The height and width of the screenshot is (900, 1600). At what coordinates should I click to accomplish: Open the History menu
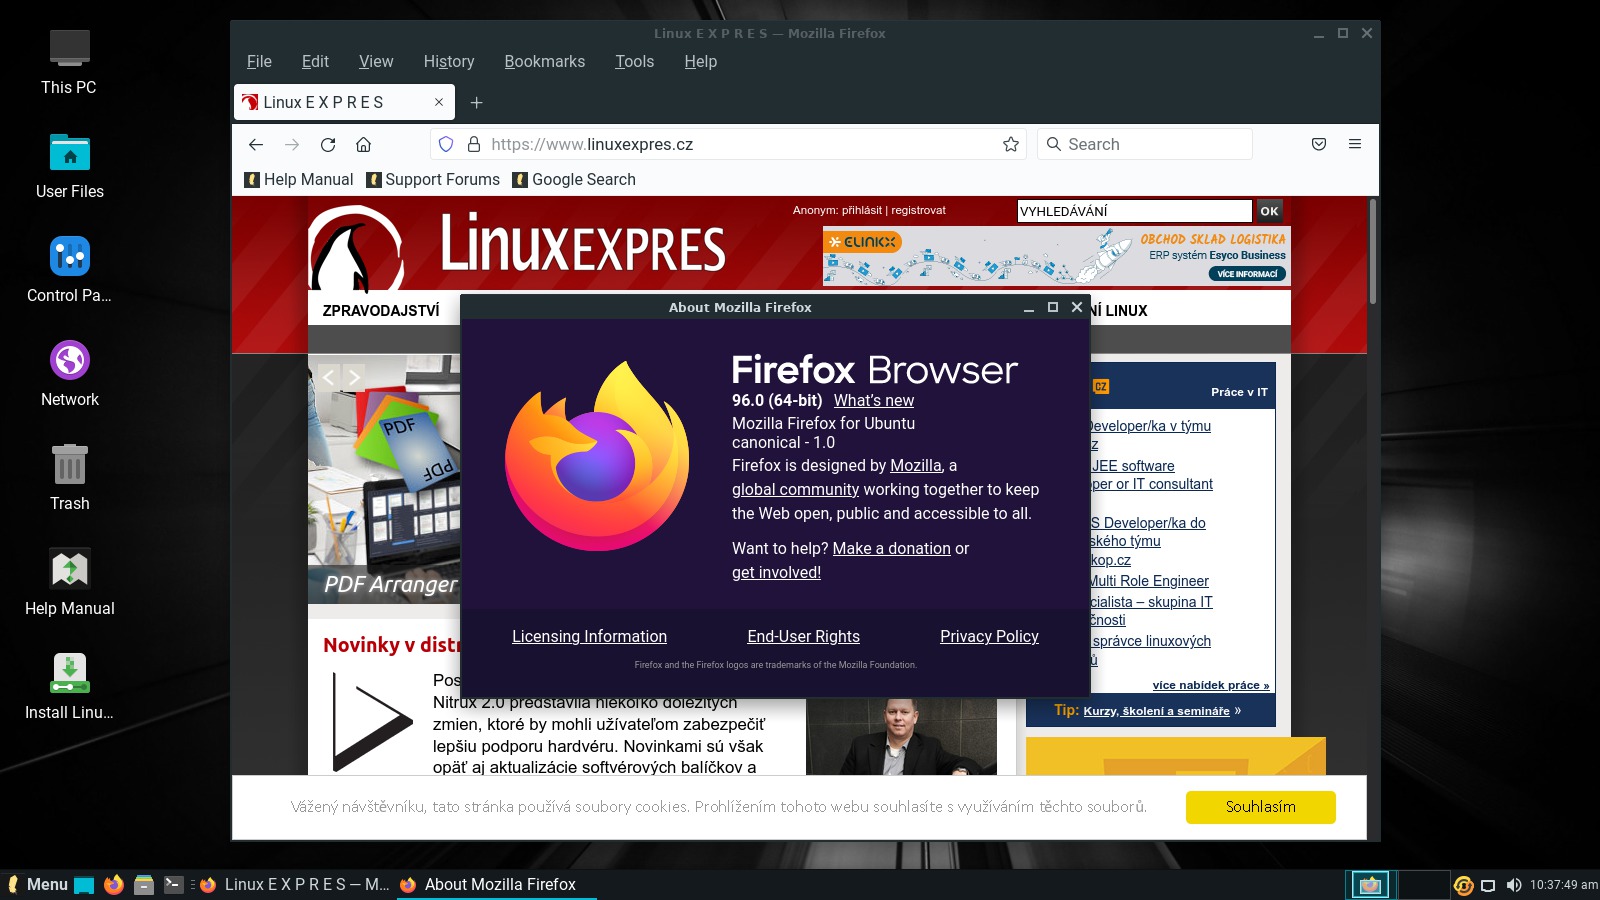click(x=449, y=61)
